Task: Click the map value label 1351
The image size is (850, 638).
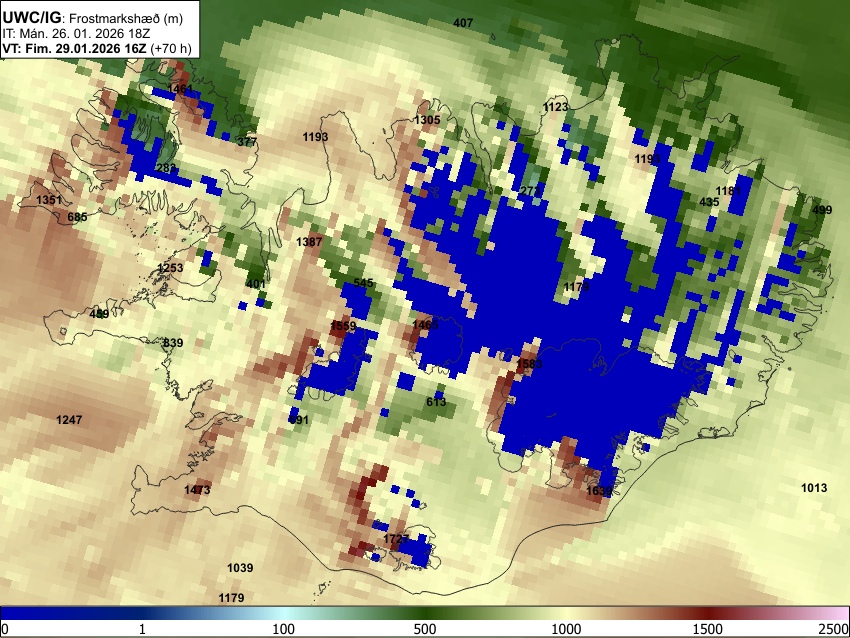Action: [x=49, y=200]
